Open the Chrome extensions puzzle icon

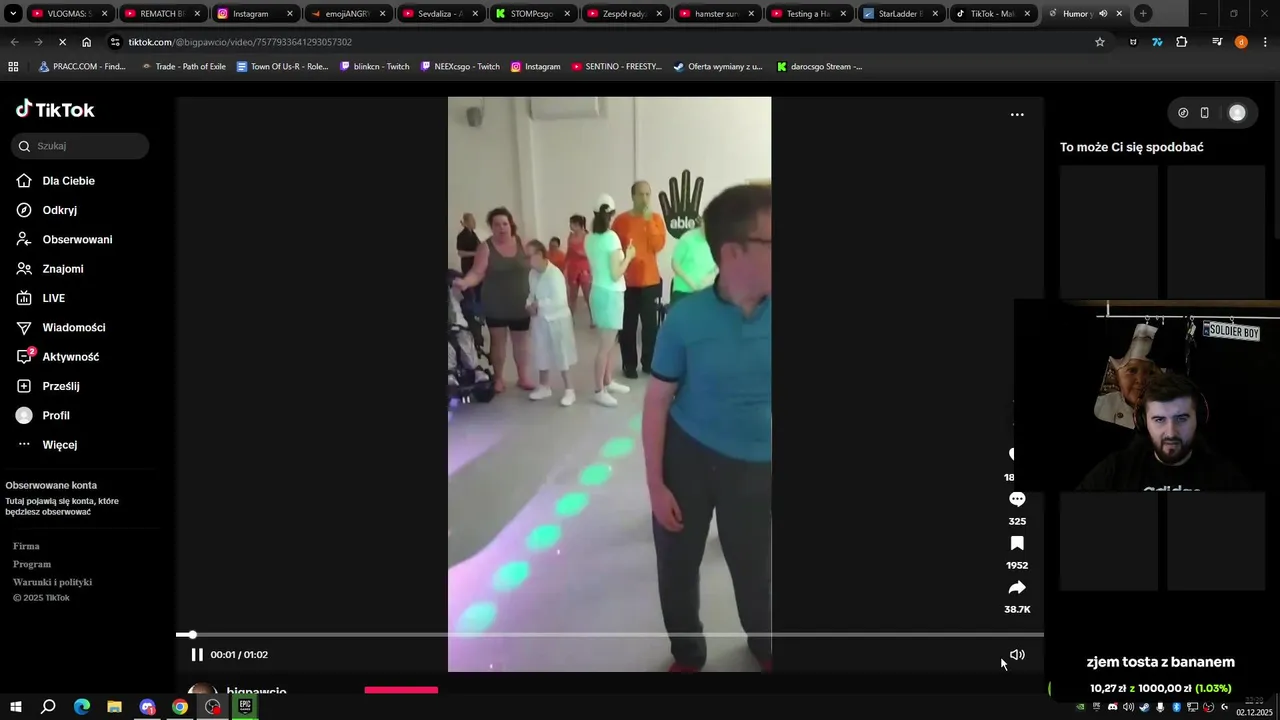(1182, 42)
